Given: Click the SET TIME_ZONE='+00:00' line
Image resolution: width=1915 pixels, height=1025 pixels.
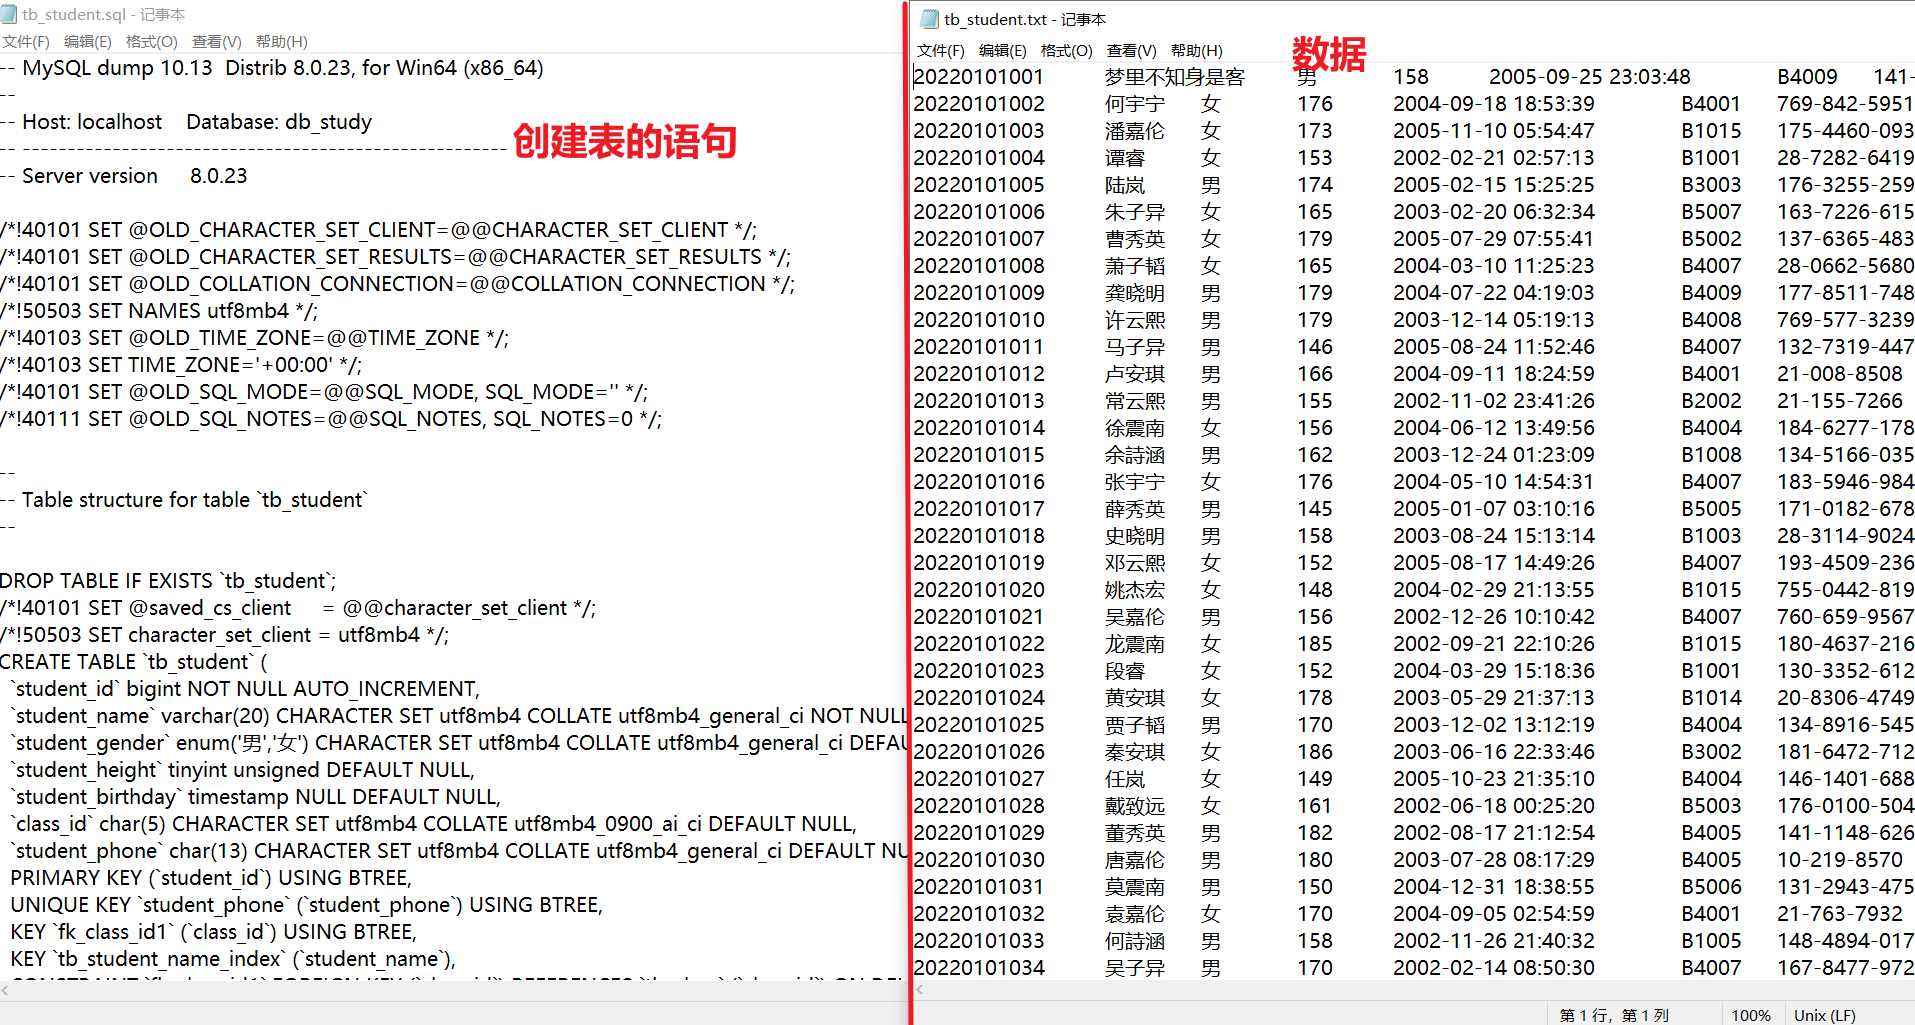Looking at the screenshot, I should click(181, 365).
